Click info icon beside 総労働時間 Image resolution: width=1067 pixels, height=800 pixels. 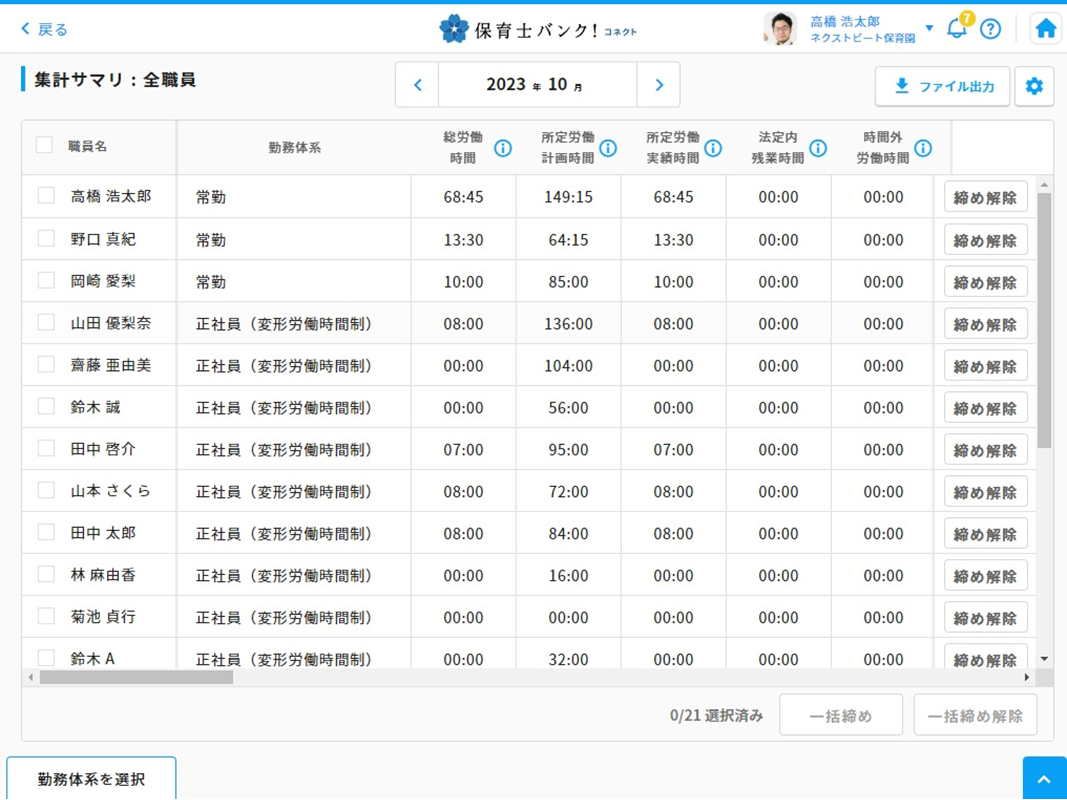point(503,148)
